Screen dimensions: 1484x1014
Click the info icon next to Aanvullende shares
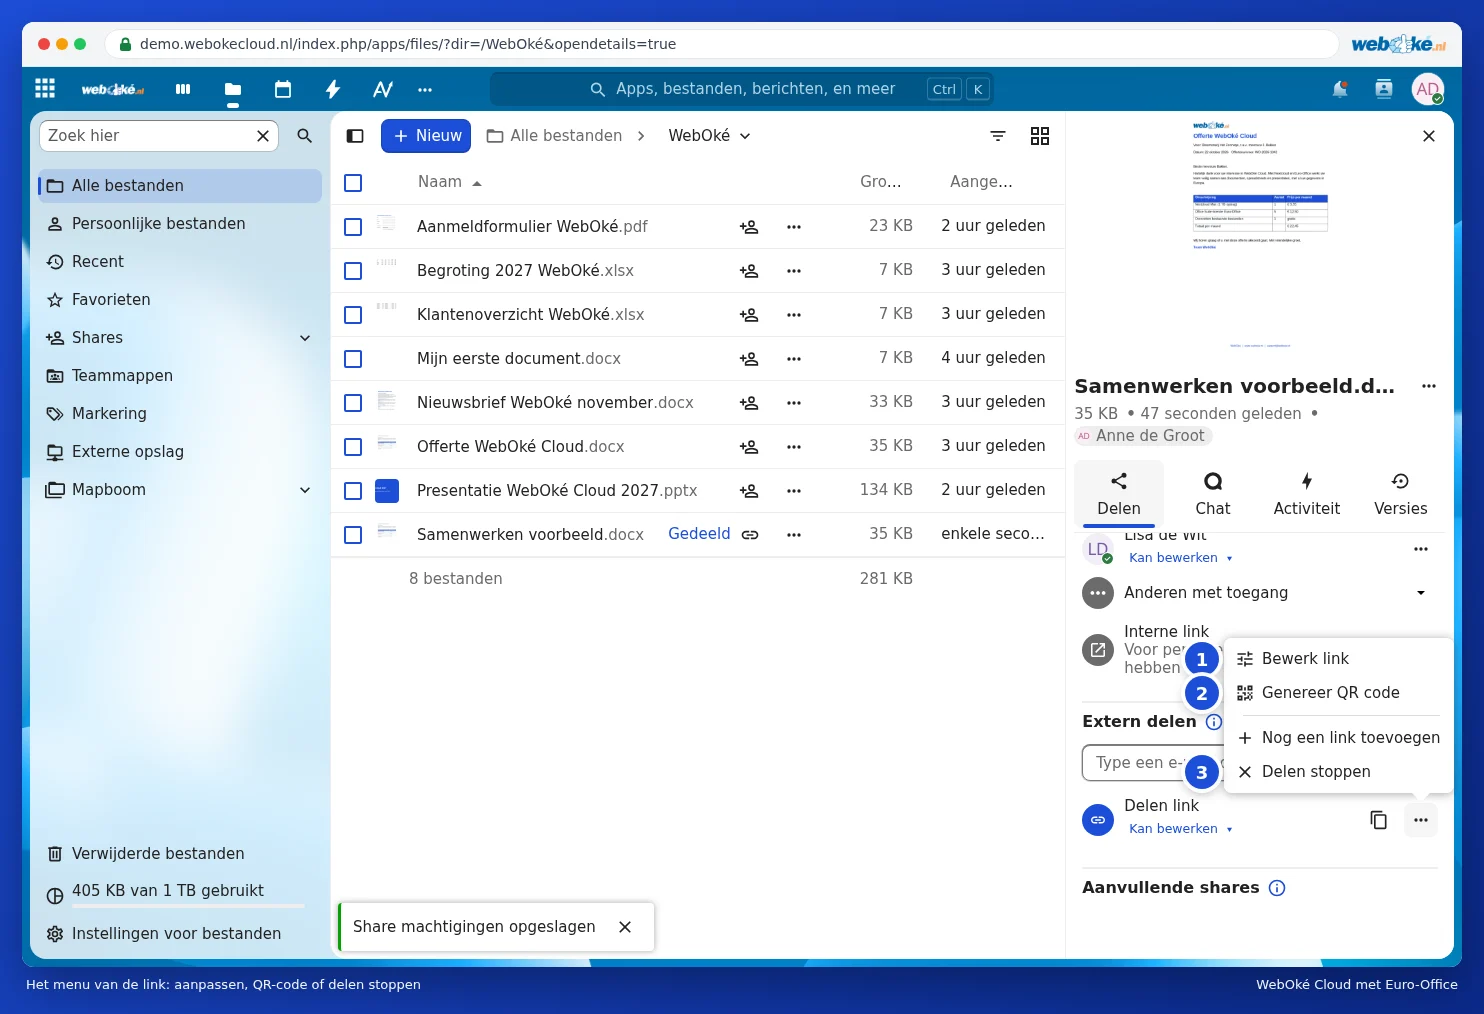coord(1277,888)
